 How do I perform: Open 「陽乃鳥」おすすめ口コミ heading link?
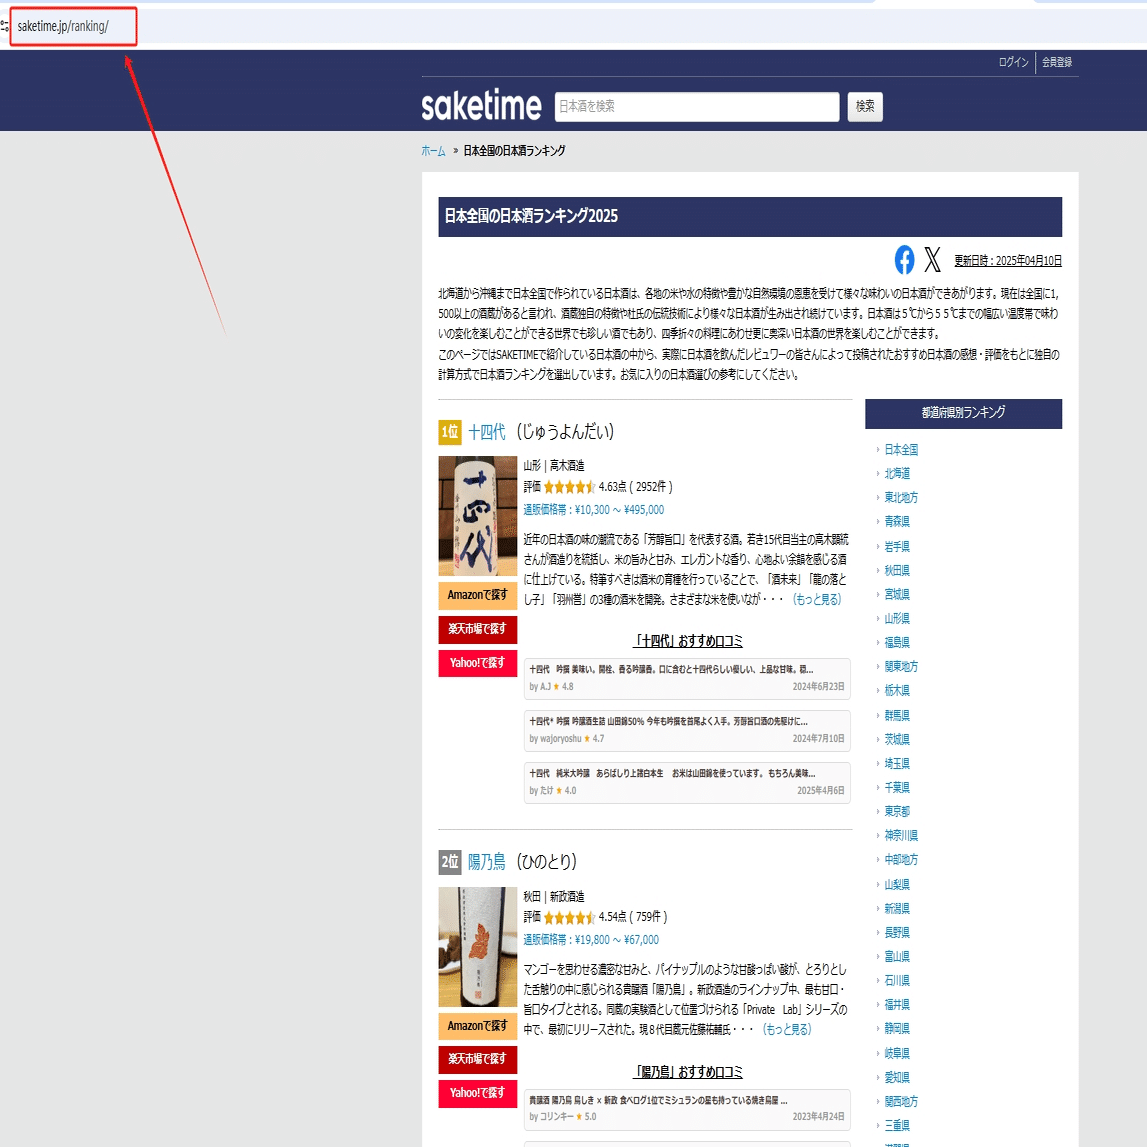click(688, 1072)
